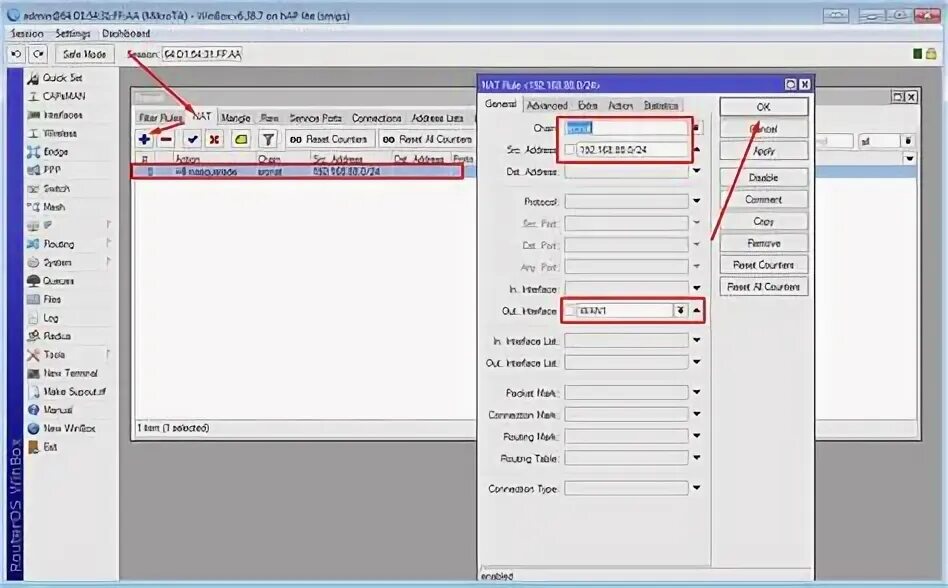Expand the Routing Table field arrow
The width and height of the screenshot is (948, 588).
tap(696, 458)
